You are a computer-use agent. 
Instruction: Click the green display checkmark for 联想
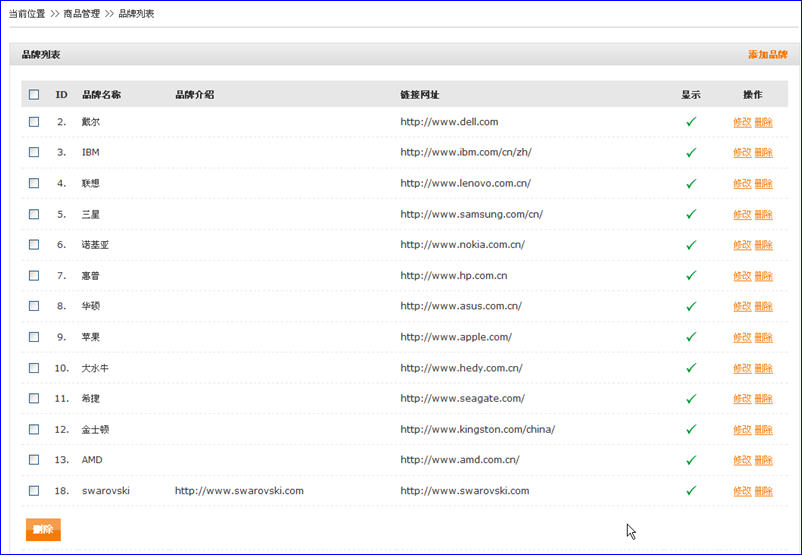point(691,183)
